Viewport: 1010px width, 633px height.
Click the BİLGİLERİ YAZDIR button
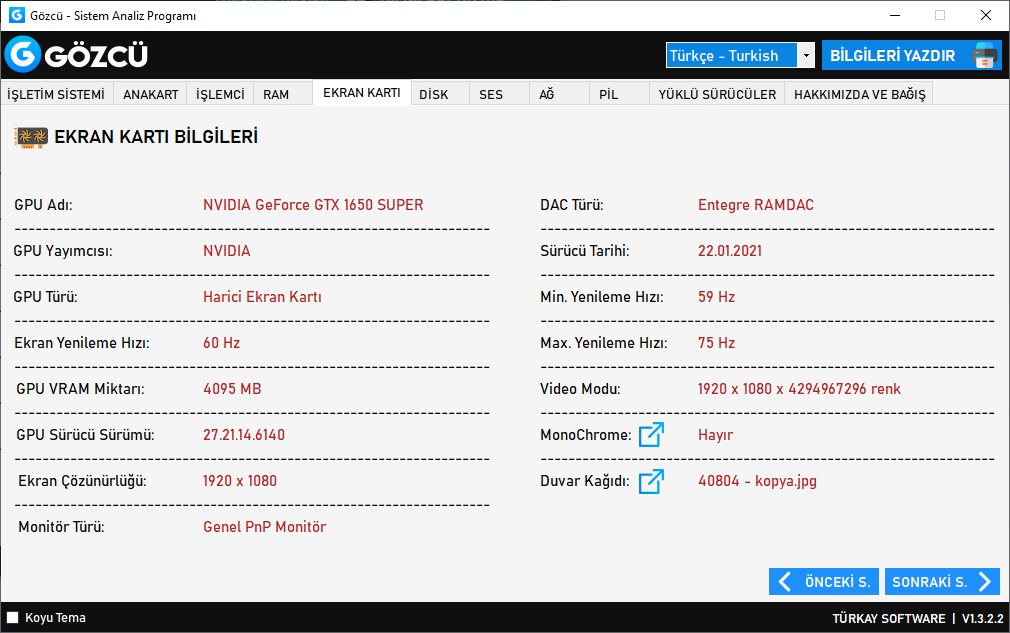(911, 55)
